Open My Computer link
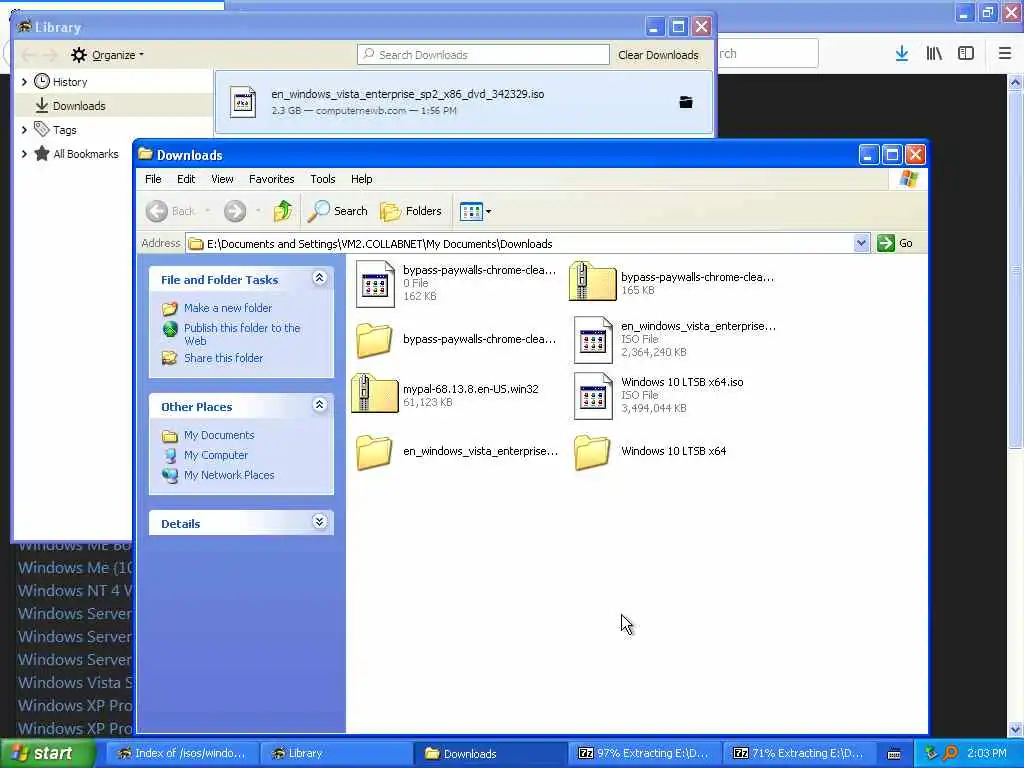Viewport: 1024px width, 768px height. [216, 455]
